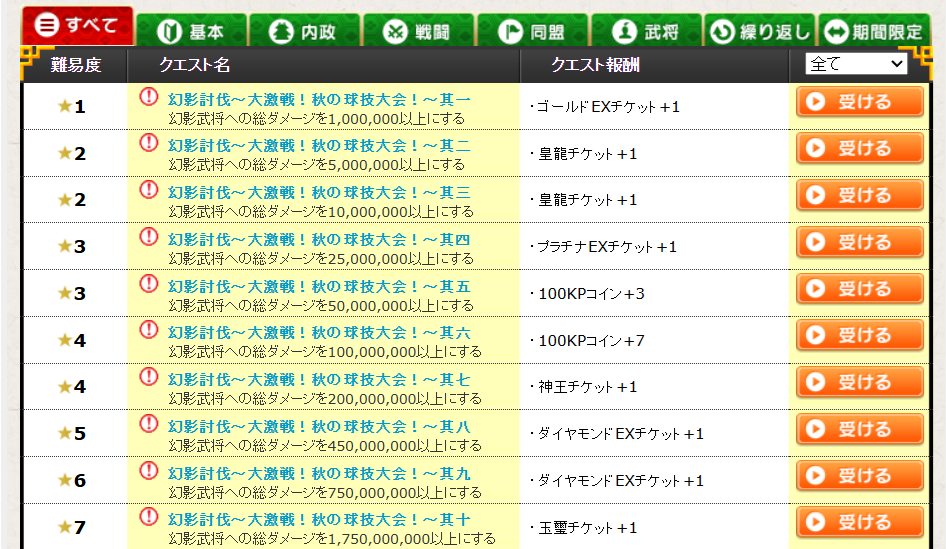Open quest link 幻影討伐 其四
The width and height of the screenshot is (946, 549).
point(319,240)
